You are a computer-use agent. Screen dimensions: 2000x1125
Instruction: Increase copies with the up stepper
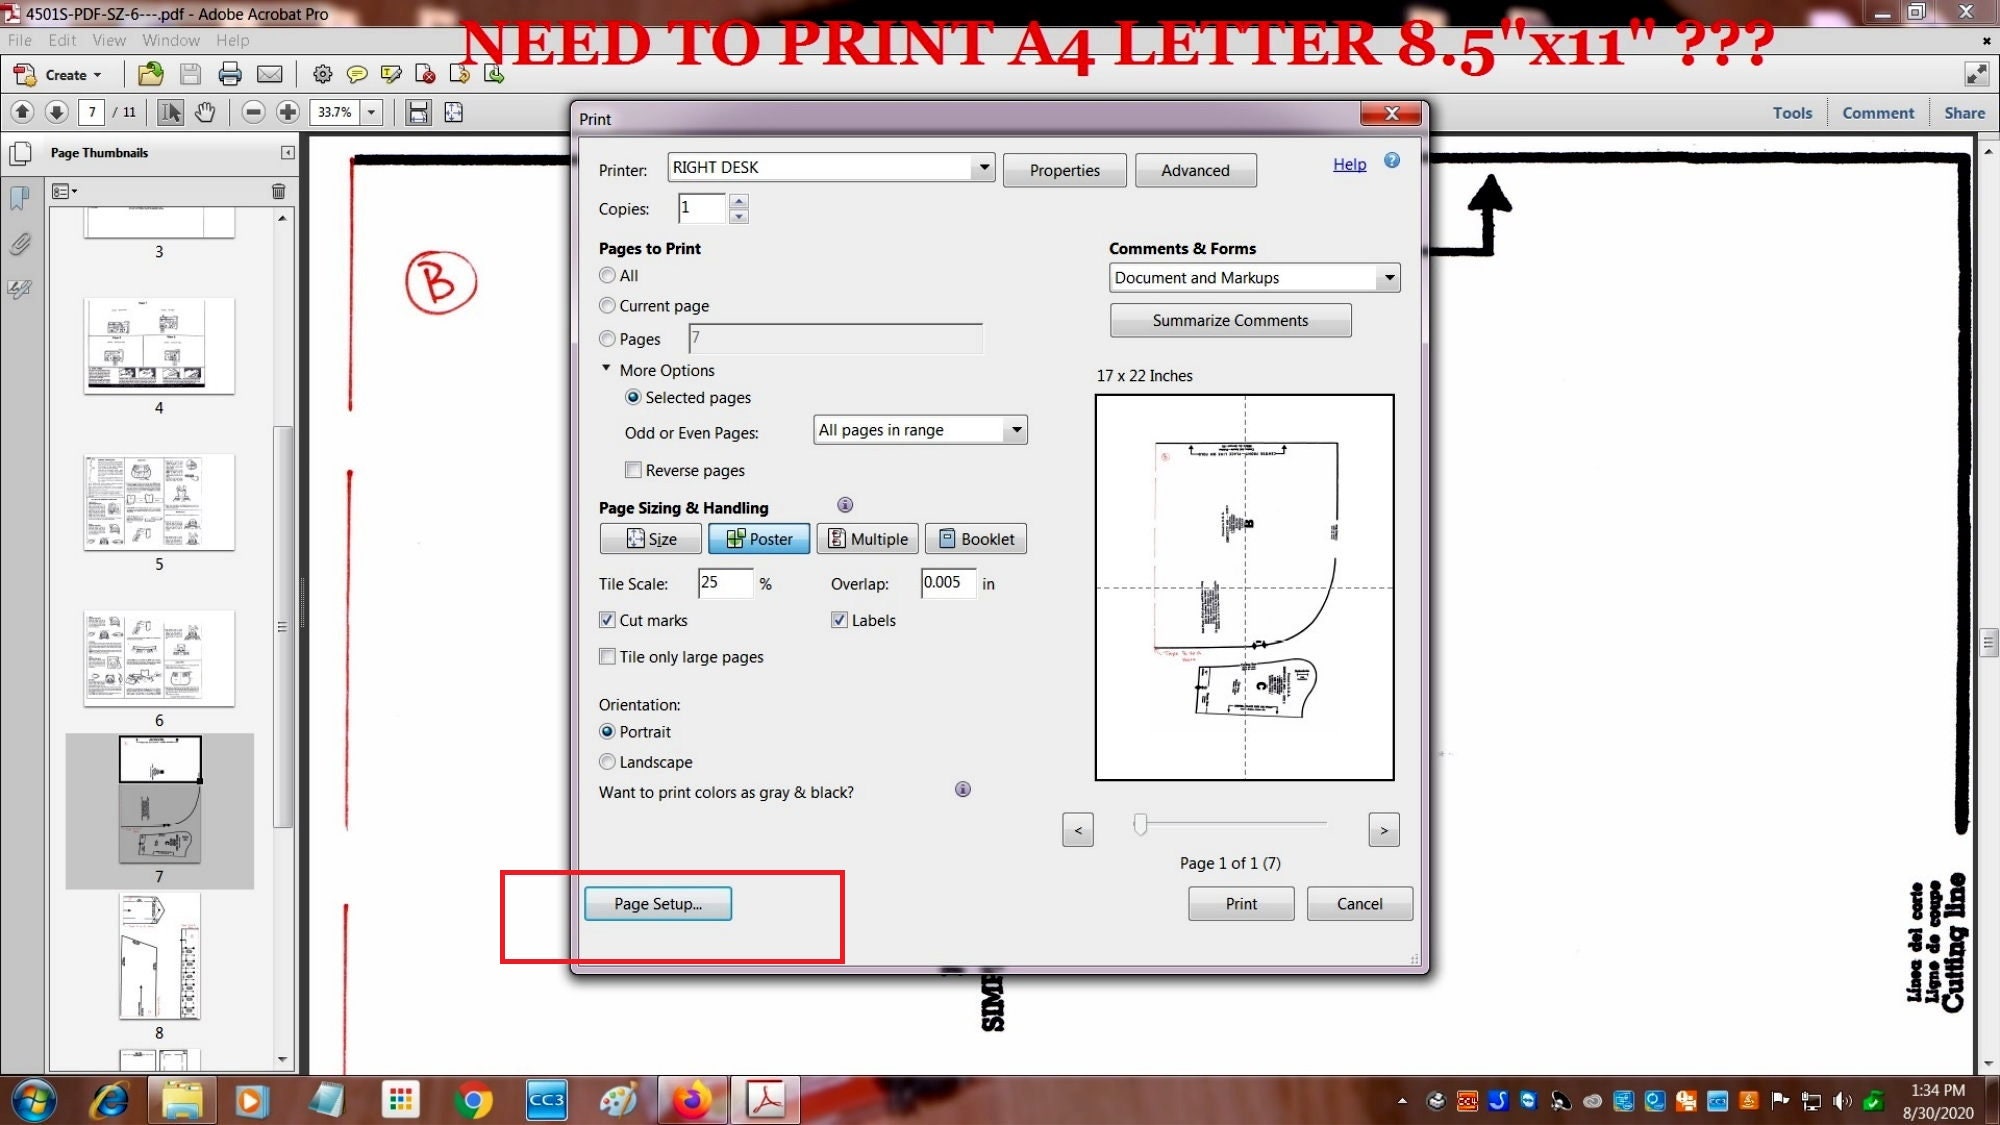coord(739,201)
